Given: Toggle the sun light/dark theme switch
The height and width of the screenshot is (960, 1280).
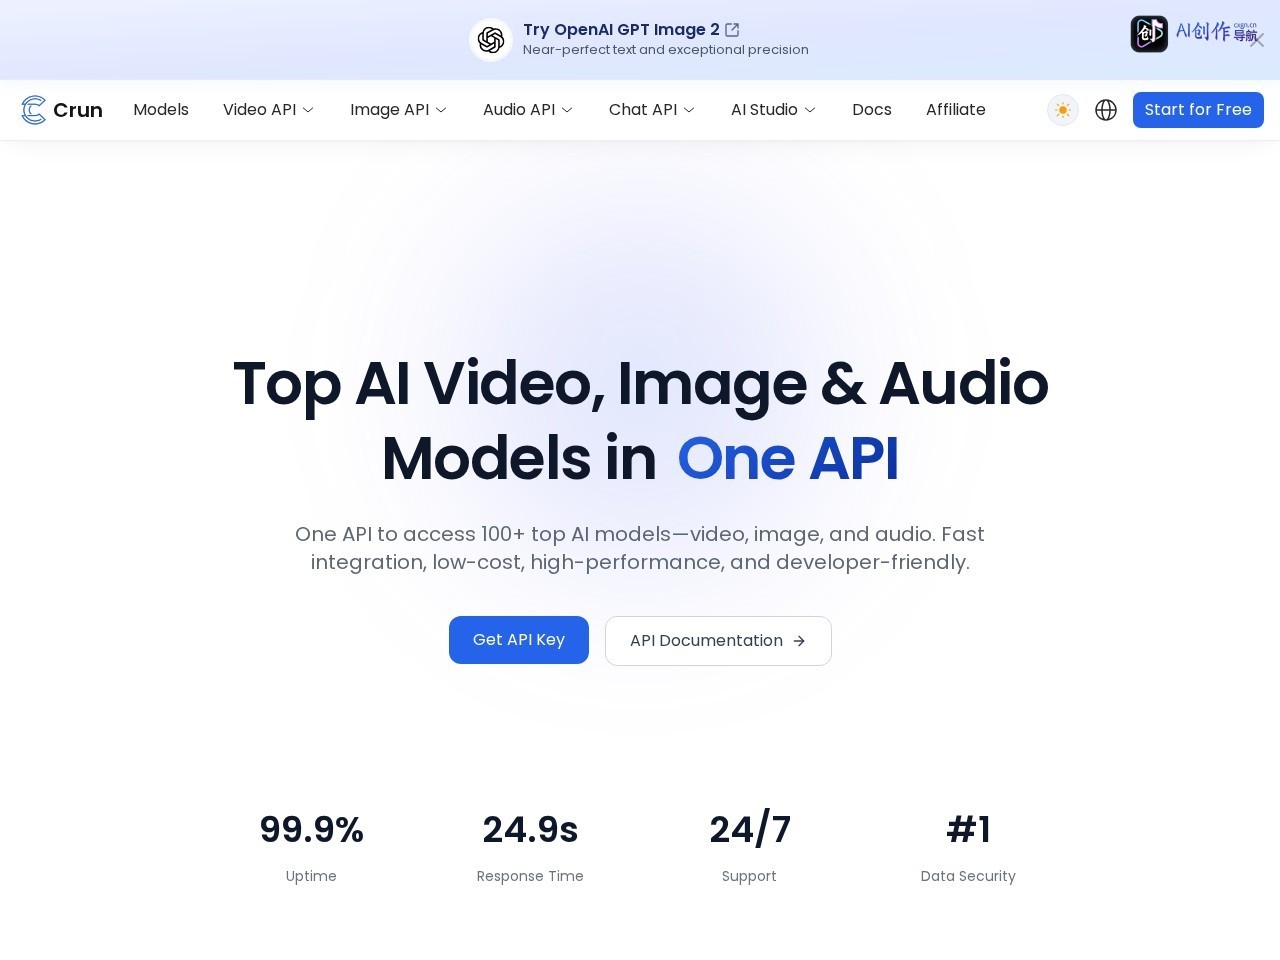Looking at the screenshot, I should (x=1063, y=110).
